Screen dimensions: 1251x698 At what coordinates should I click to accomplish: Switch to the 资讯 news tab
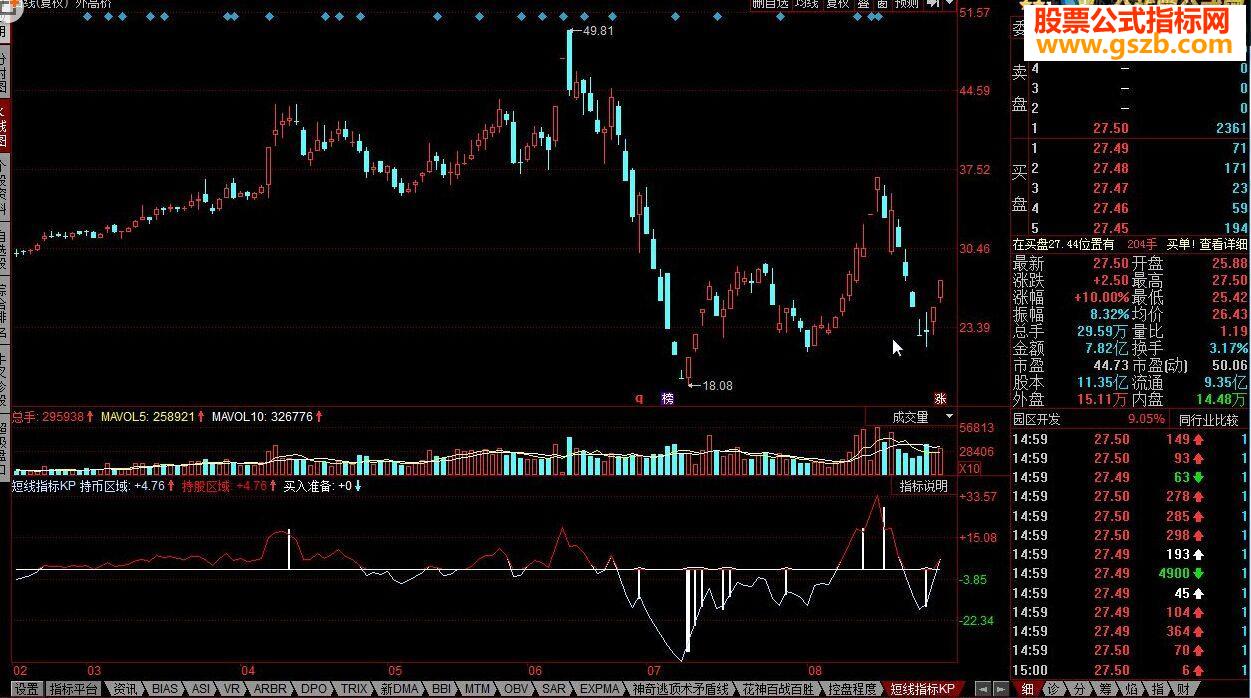click(125, 689)
